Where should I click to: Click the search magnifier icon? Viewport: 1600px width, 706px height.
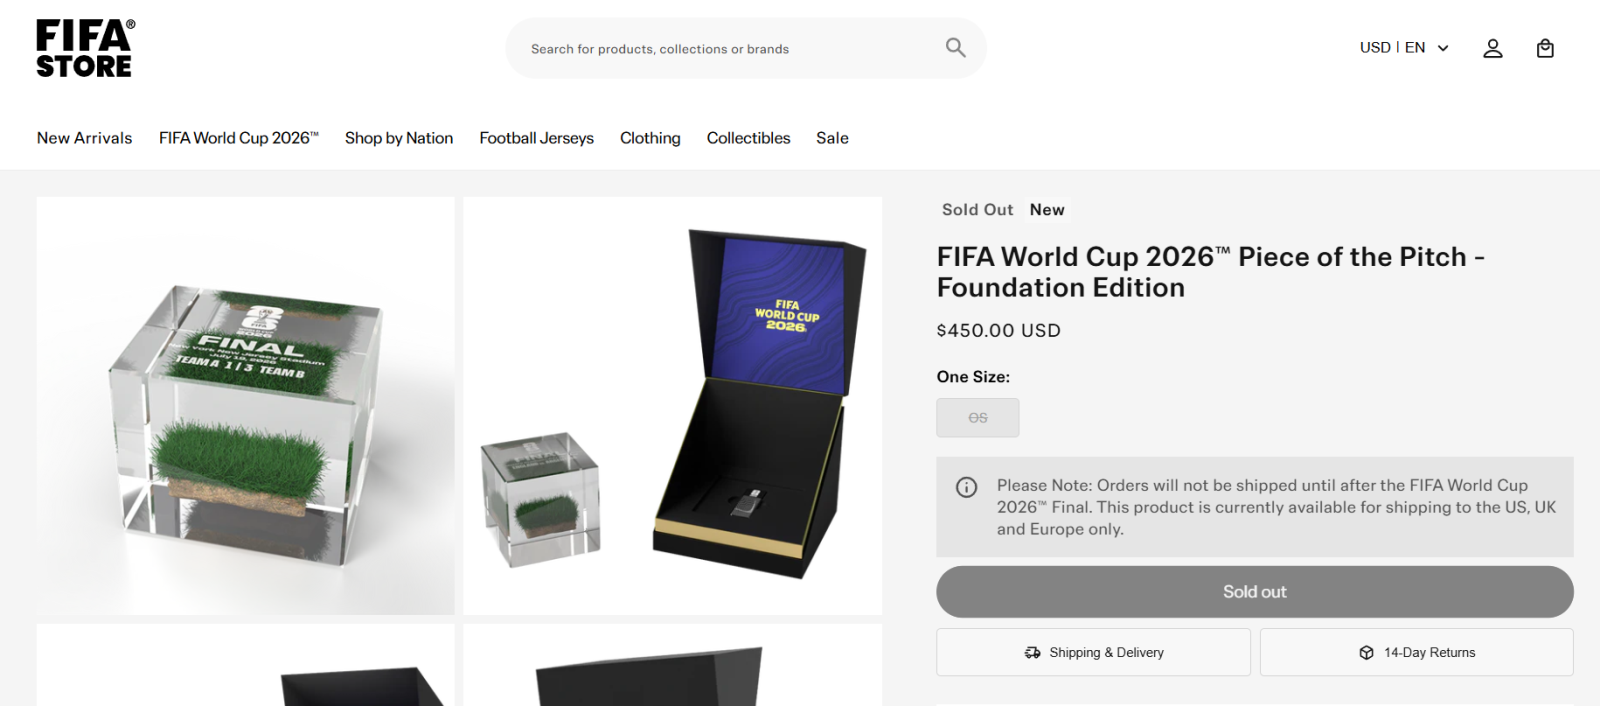[956, 47]
